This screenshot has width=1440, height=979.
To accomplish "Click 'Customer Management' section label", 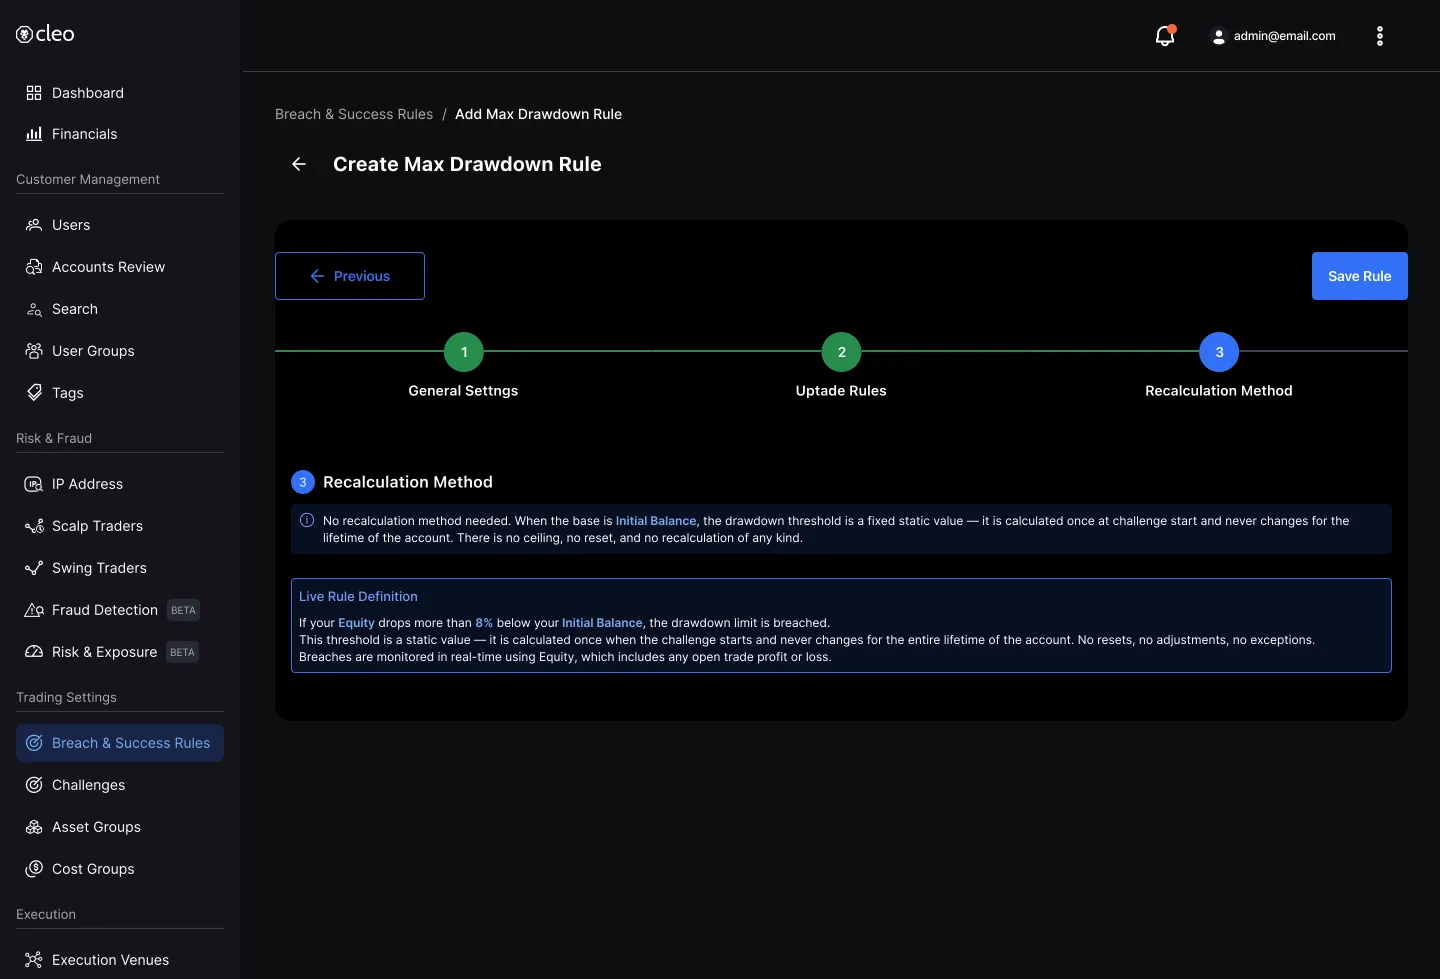I will click(x=88, y=179).
